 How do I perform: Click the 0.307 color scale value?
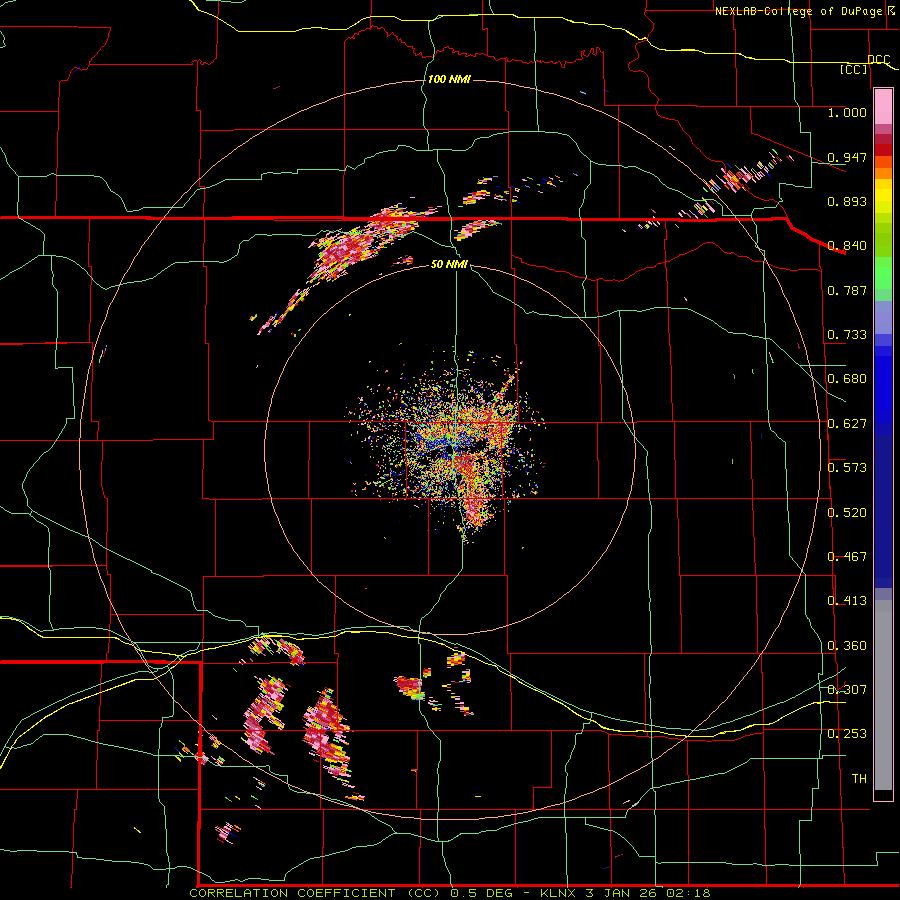847,689
